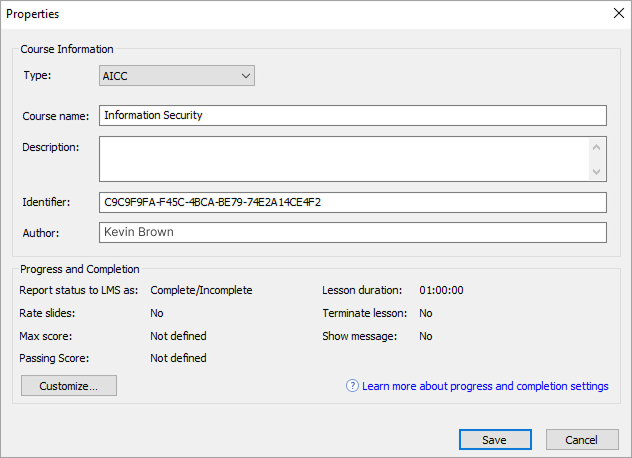Screen dimensions: 632x458
Task: Click the Max score Not defined value
Action: tap(178, 336)
